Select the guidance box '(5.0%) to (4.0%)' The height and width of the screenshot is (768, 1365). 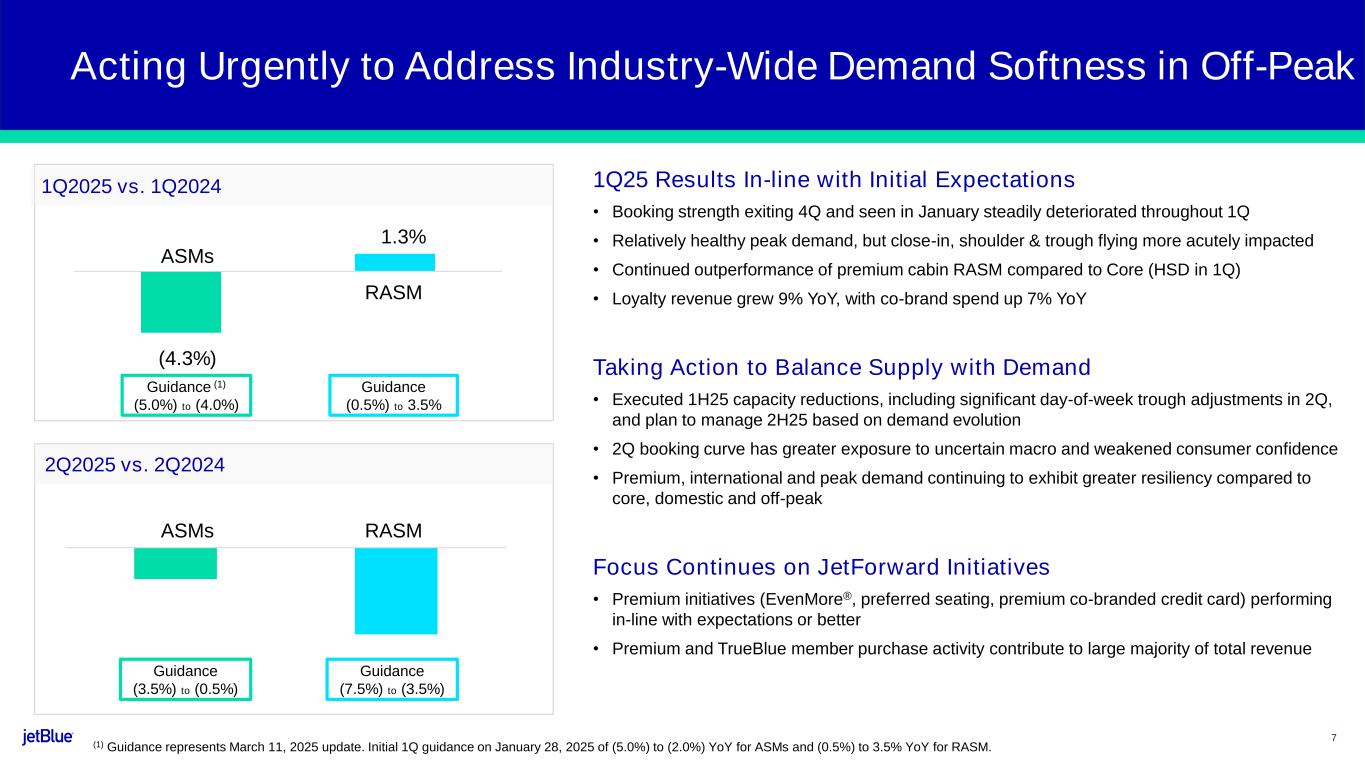(x=187, y=395)
